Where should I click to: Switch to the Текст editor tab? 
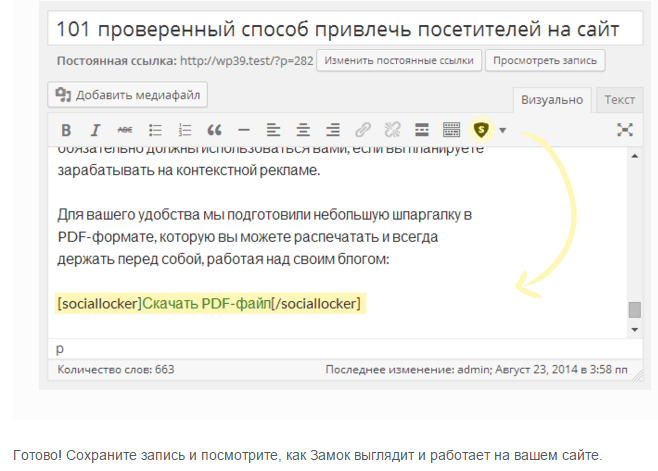point(619,100)
